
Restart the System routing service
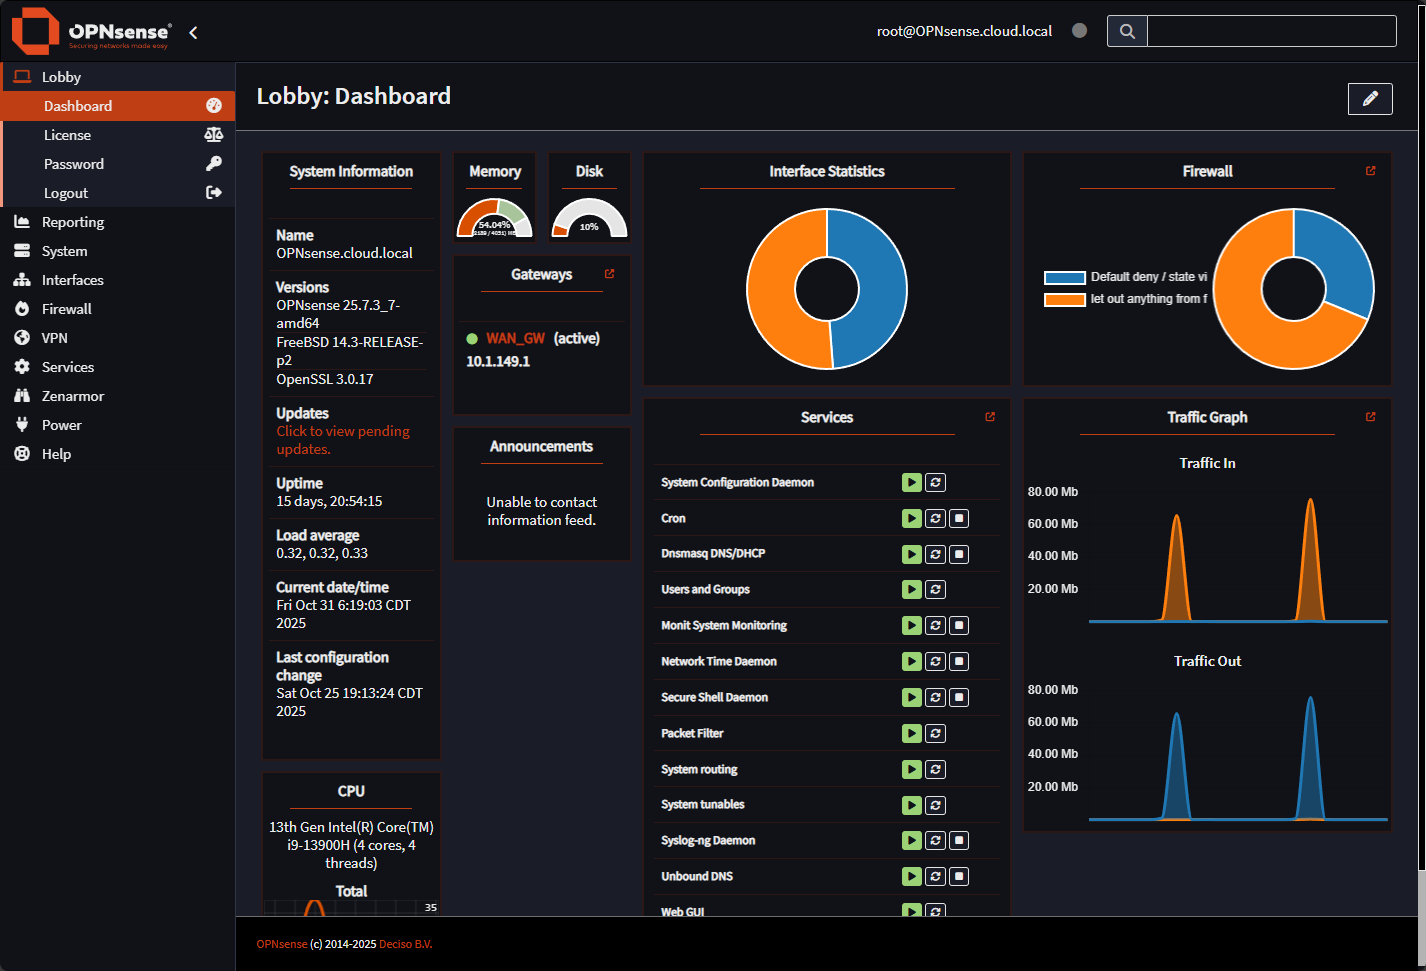(x=935, y=770)
